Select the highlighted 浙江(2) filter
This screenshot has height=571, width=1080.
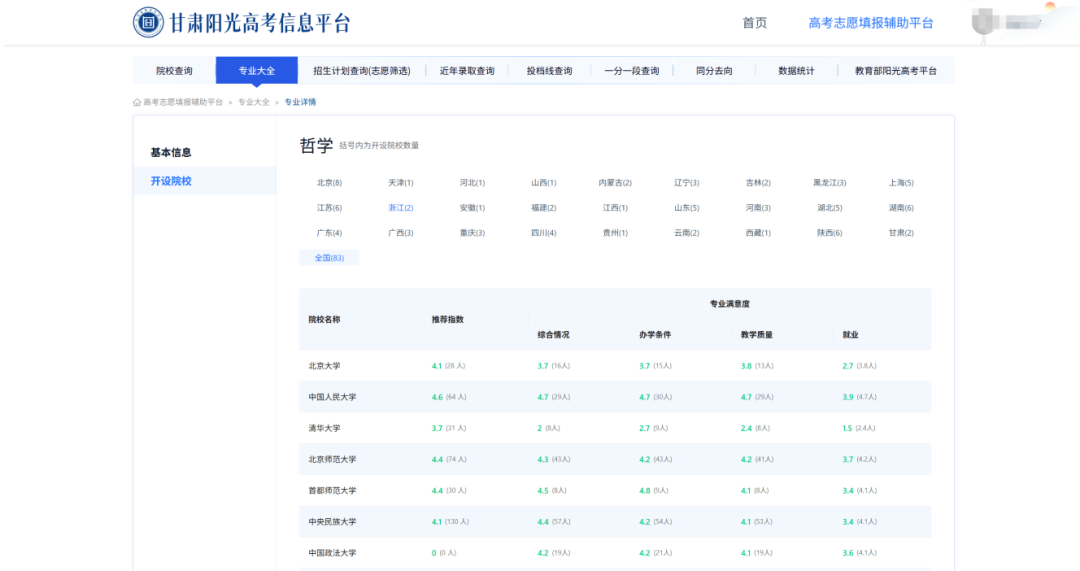(x=401, y=207)
